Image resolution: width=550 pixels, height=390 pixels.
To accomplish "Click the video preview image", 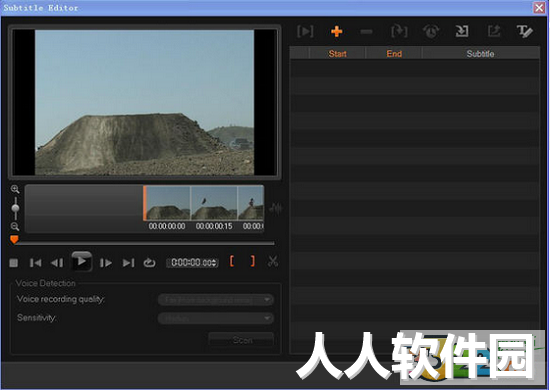I will (144, 102).
